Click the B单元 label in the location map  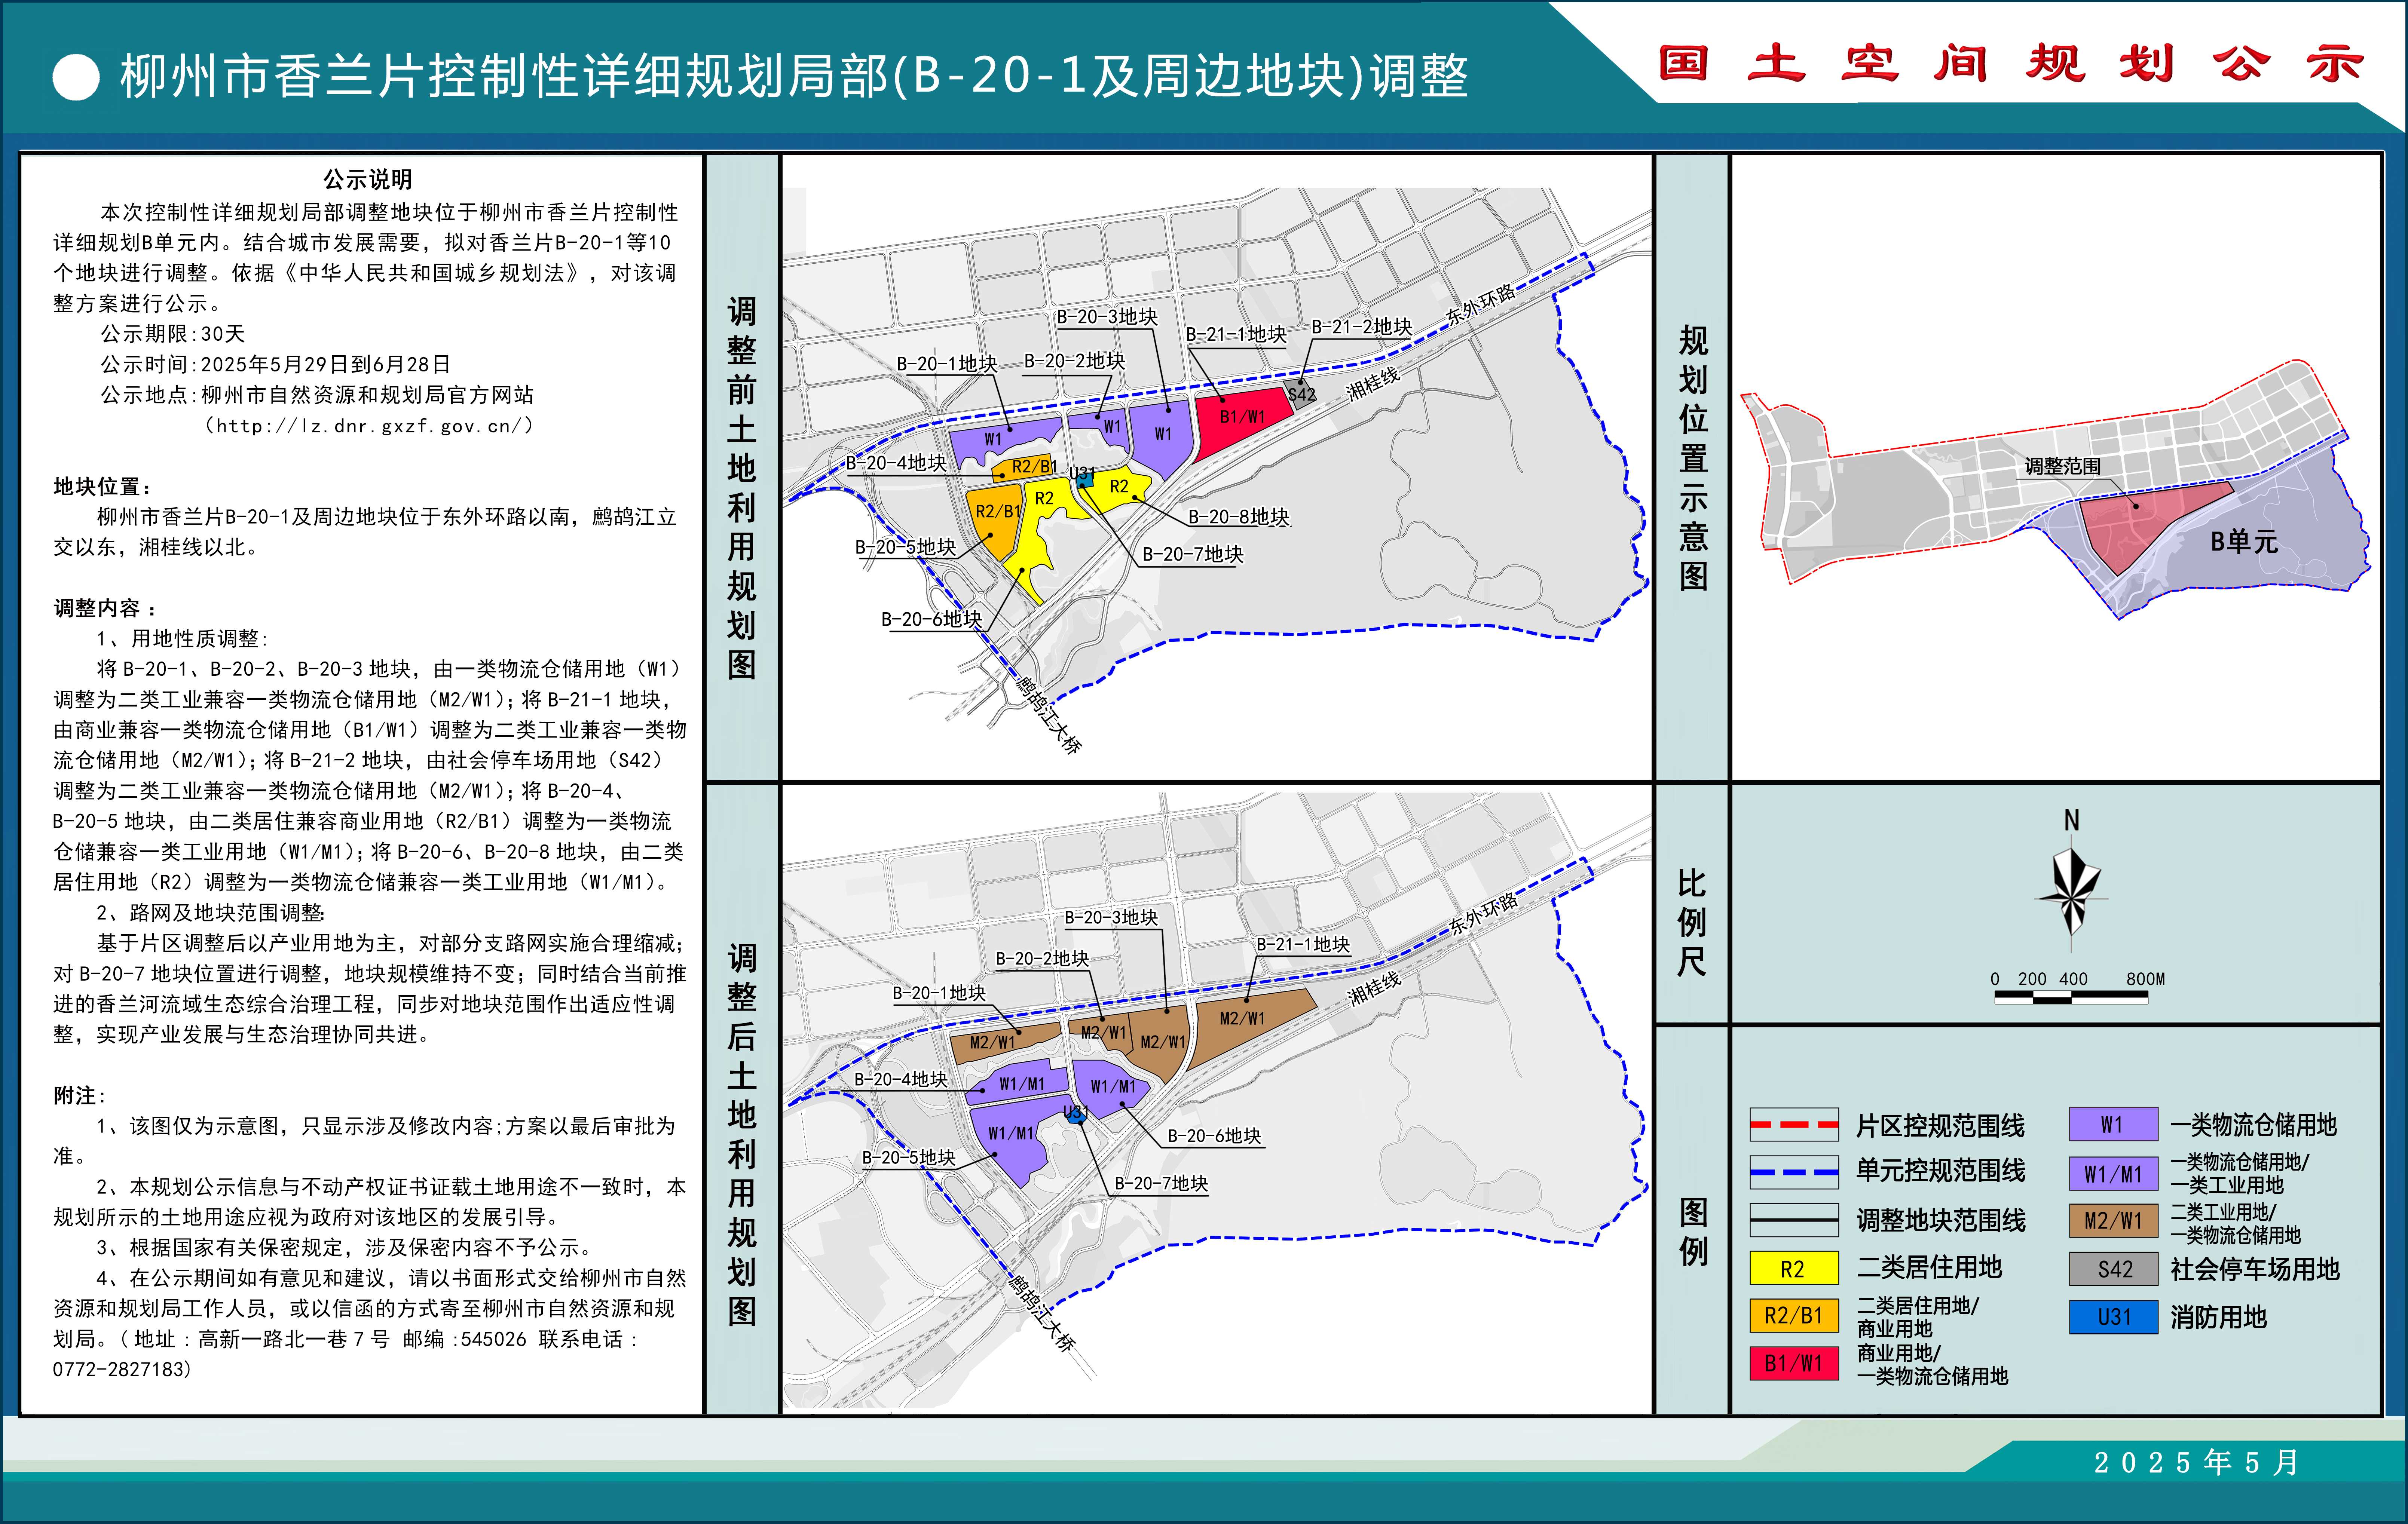pyautogui.click(x=2244, y=542)
